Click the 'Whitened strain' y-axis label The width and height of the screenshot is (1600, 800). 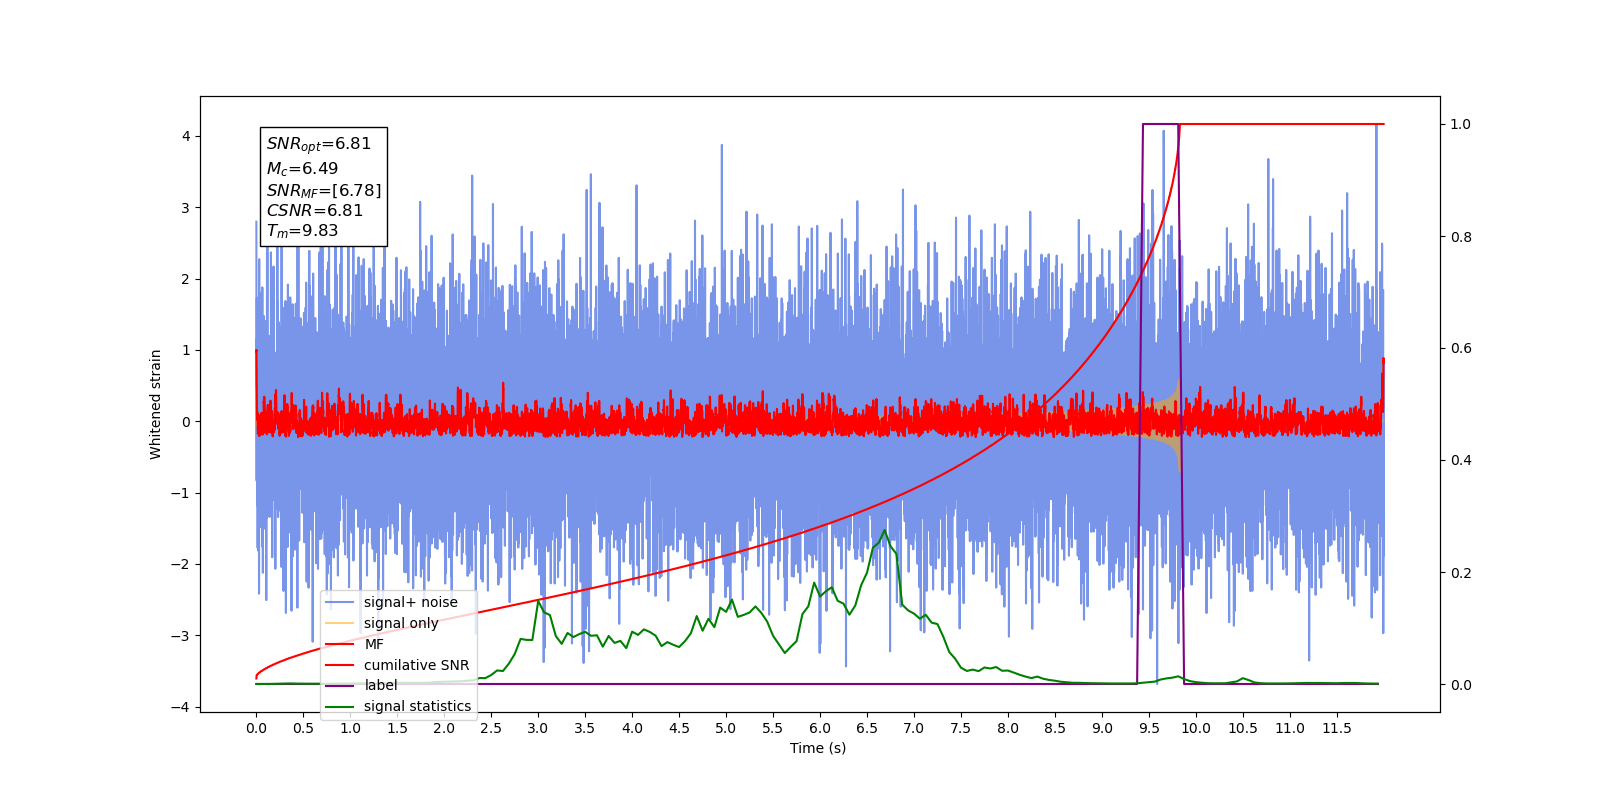click(x=156, y=404)
